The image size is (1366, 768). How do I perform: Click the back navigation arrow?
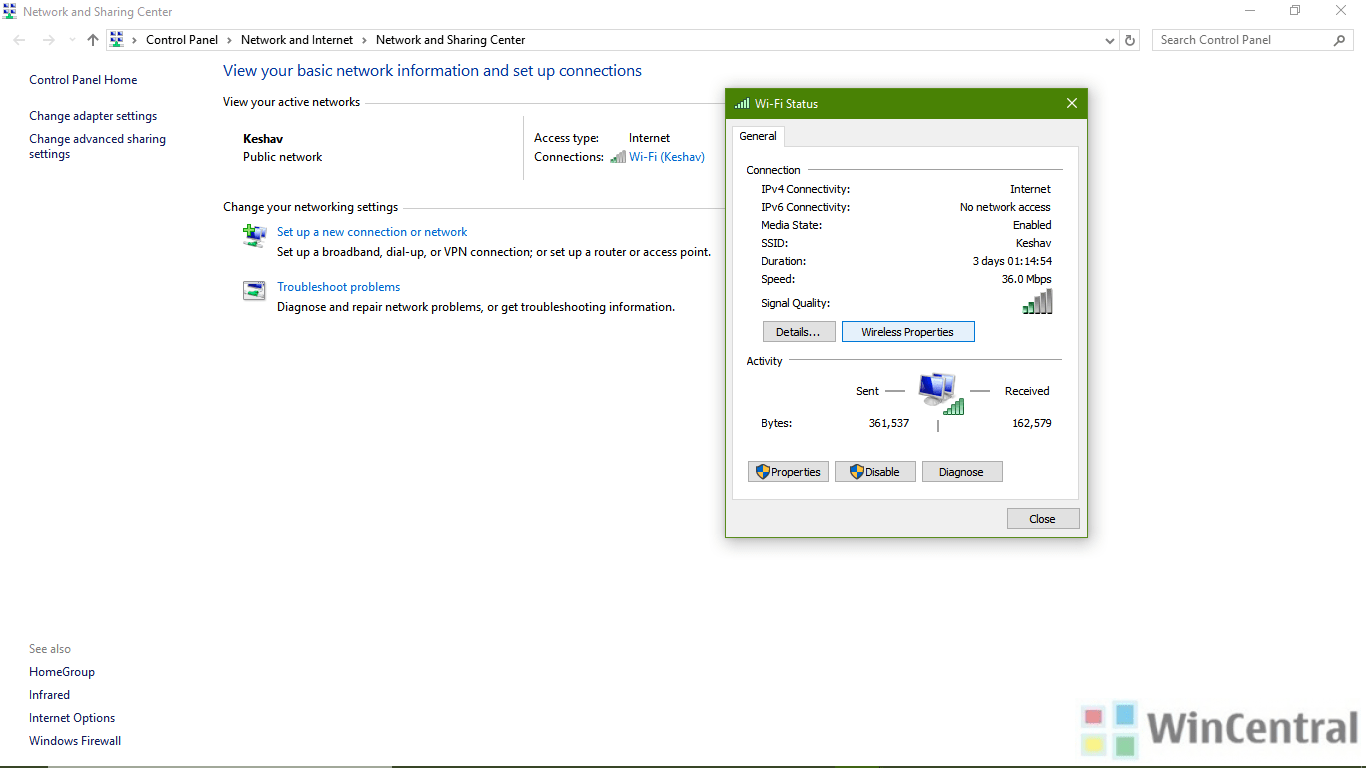(x=18, y=40)
